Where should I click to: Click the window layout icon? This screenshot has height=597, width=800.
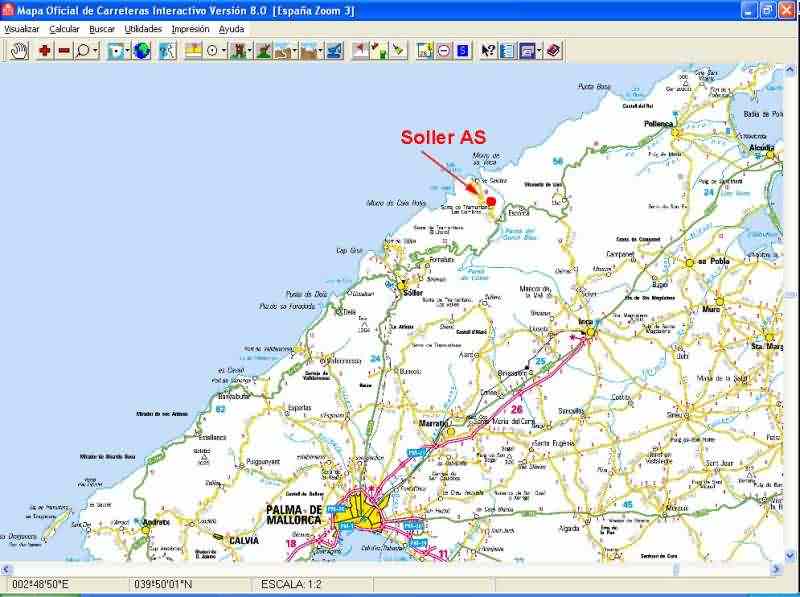pos(527,51)
